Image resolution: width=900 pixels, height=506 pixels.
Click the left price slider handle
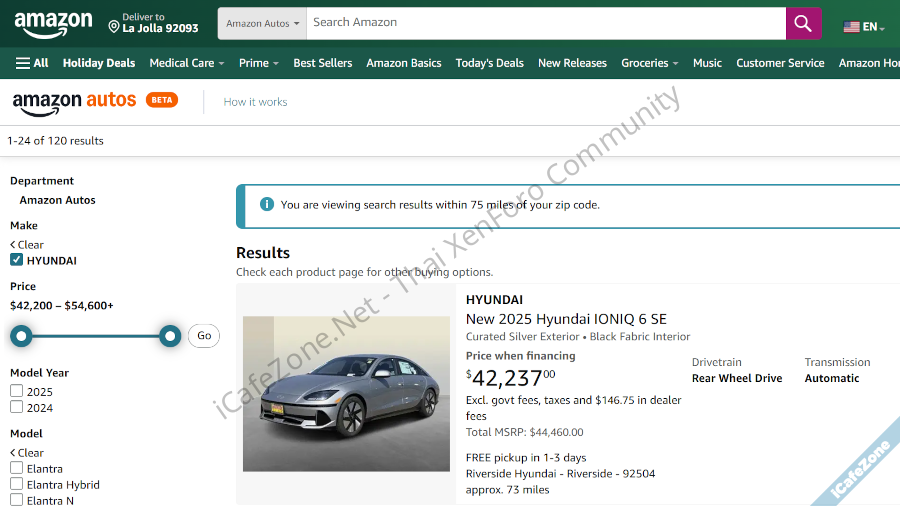21,336
